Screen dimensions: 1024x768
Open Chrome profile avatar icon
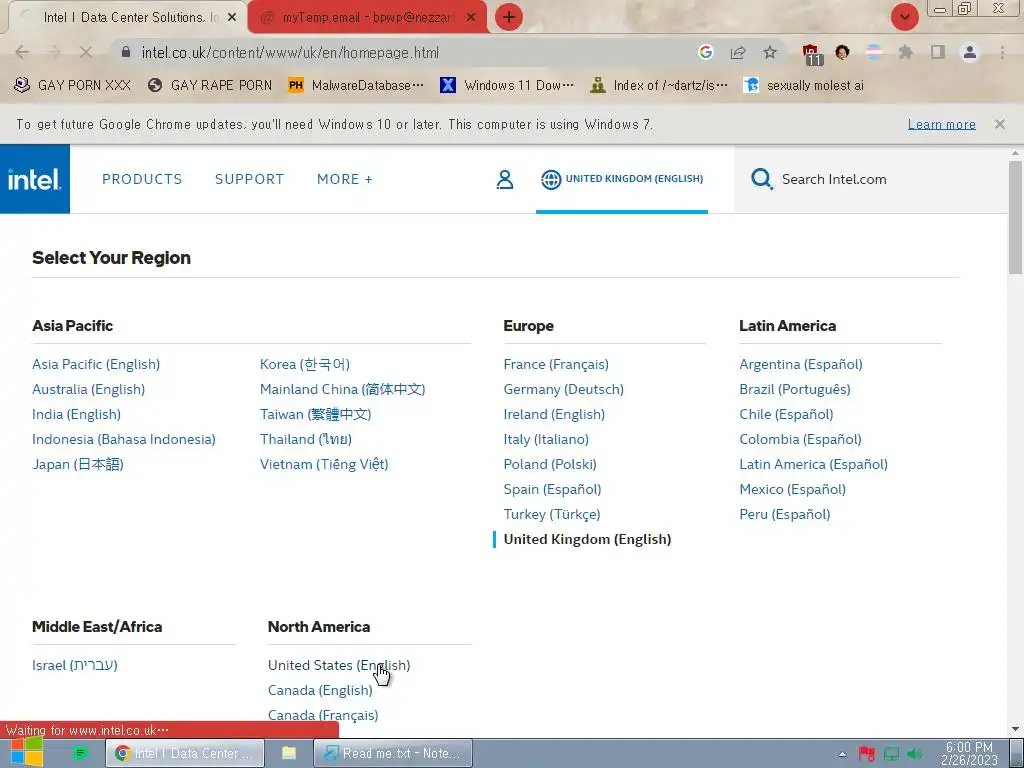(x=970, y=52)
